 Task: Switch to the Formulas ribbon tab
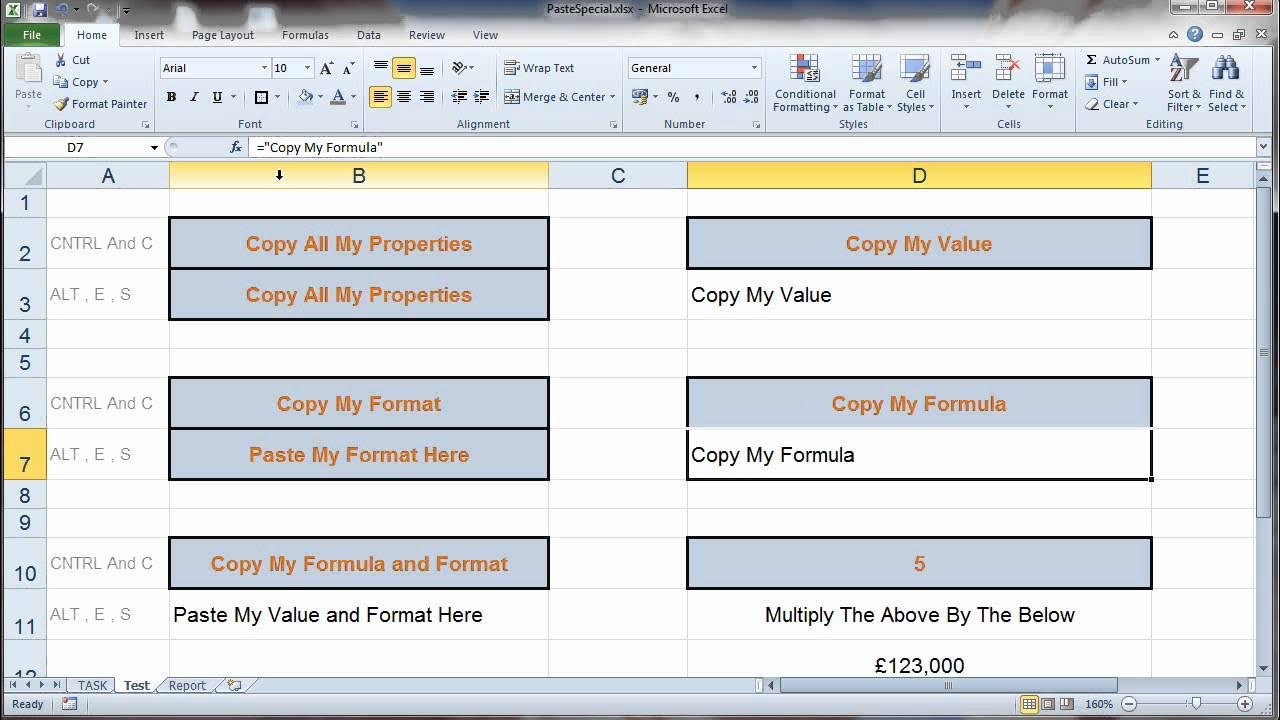(x=305, y=34)
